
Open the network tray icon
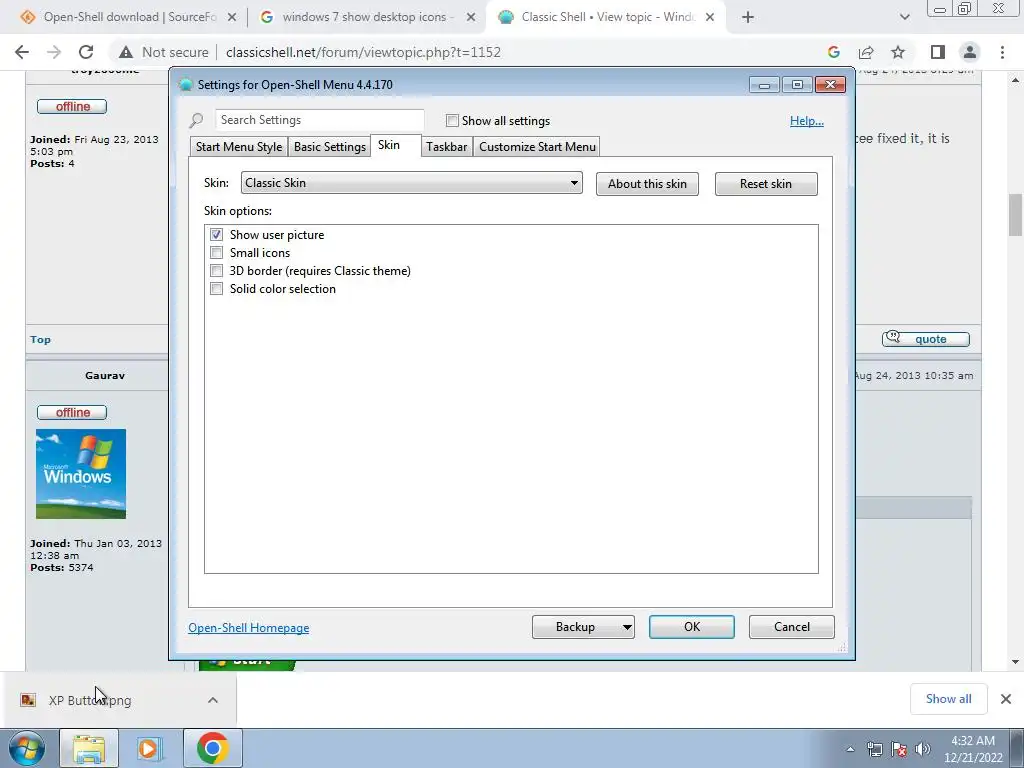coord(875,749)
